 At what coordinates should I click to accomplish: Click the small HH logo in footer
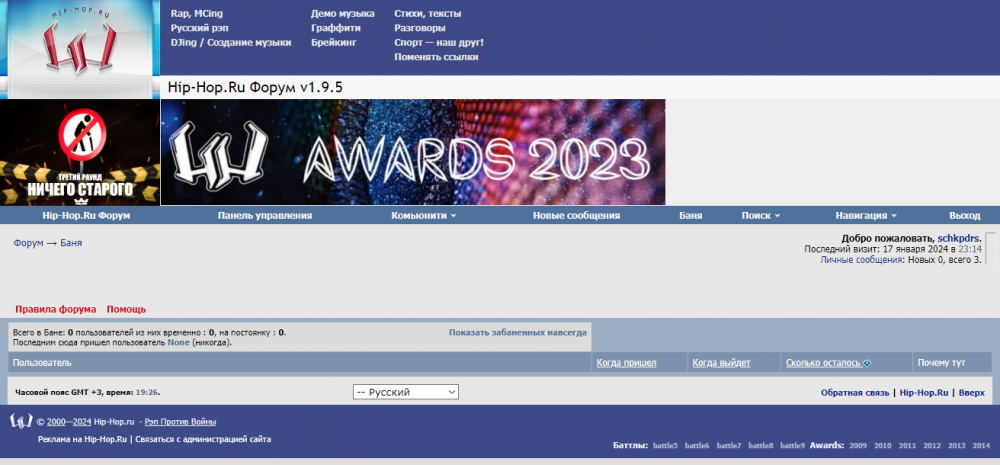point(21,421)
